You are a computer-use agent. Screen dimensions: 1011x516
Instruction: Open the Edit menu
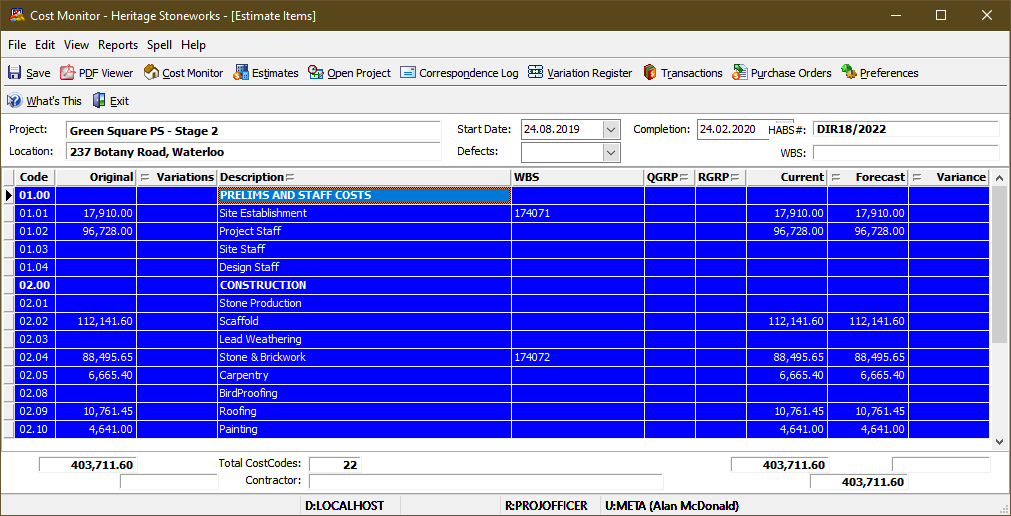[x=45, y=45]
